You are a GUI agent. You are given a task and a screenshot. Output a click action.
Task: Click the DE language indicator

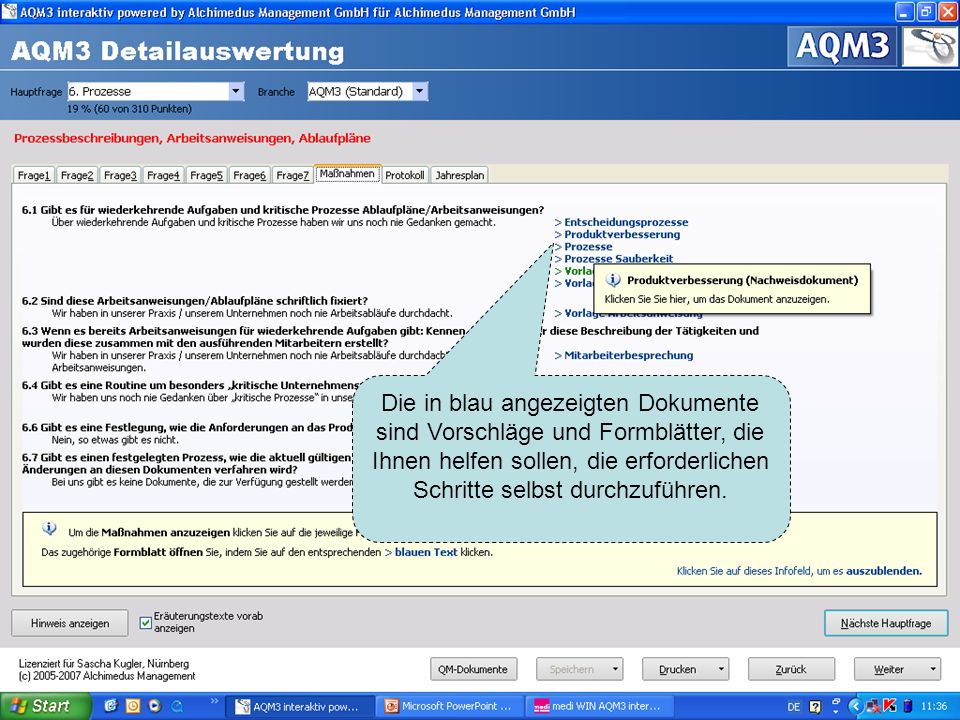click(794, 707)
